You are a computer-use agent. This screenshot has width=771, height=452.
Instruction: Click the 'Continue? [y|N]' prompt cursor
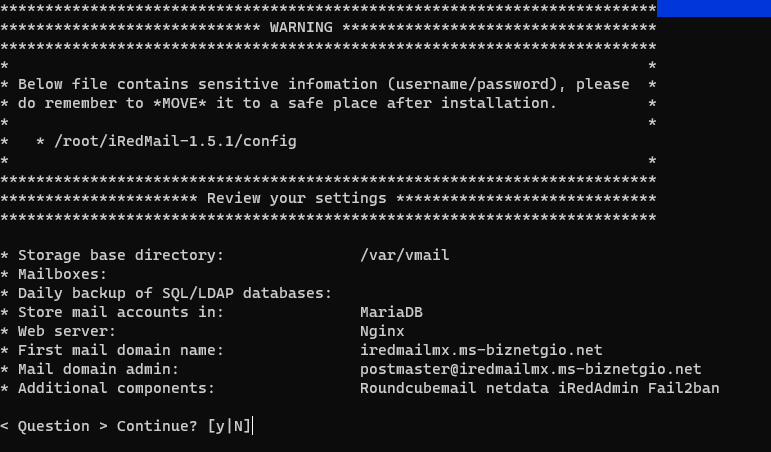click(x=255, y=426)
